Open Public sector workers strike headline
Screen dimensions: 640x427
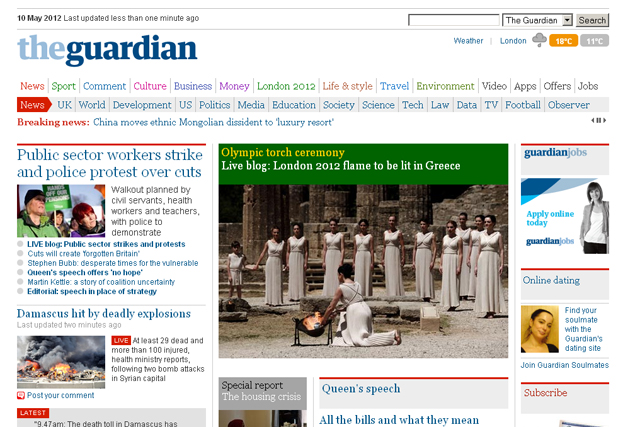tap(110, 163)
